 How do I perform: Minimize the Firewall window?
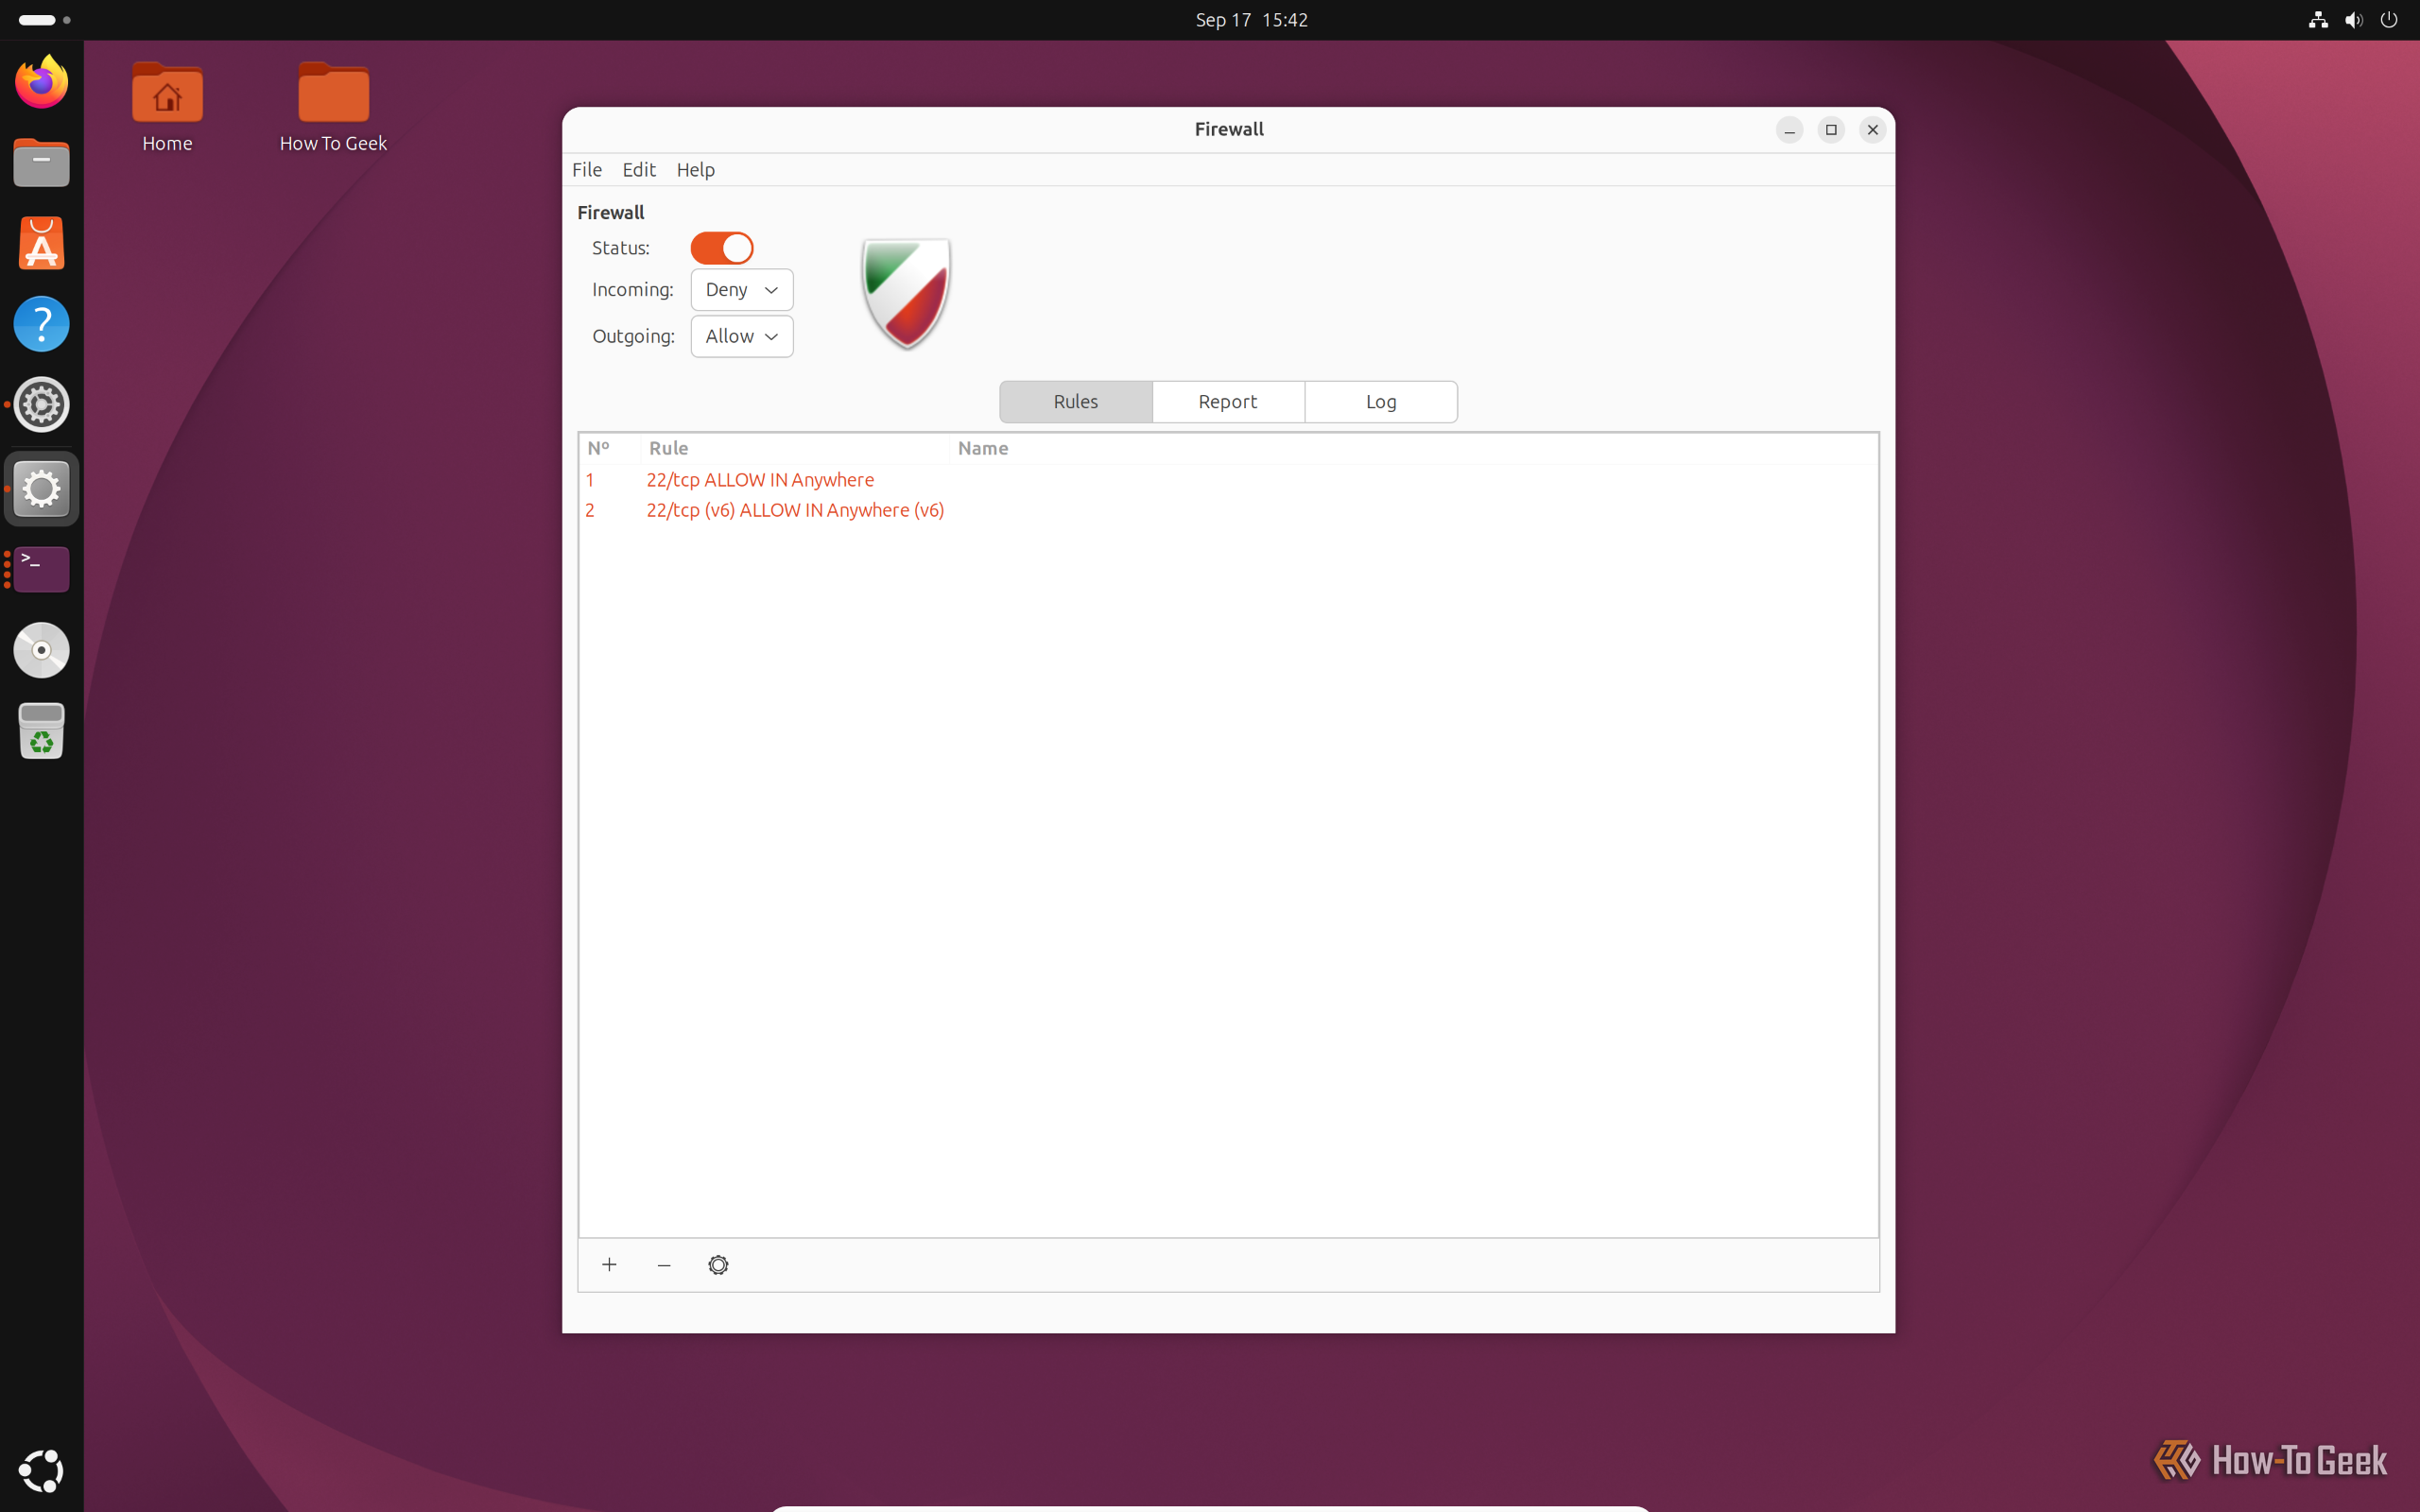(x=1789, y=130)
